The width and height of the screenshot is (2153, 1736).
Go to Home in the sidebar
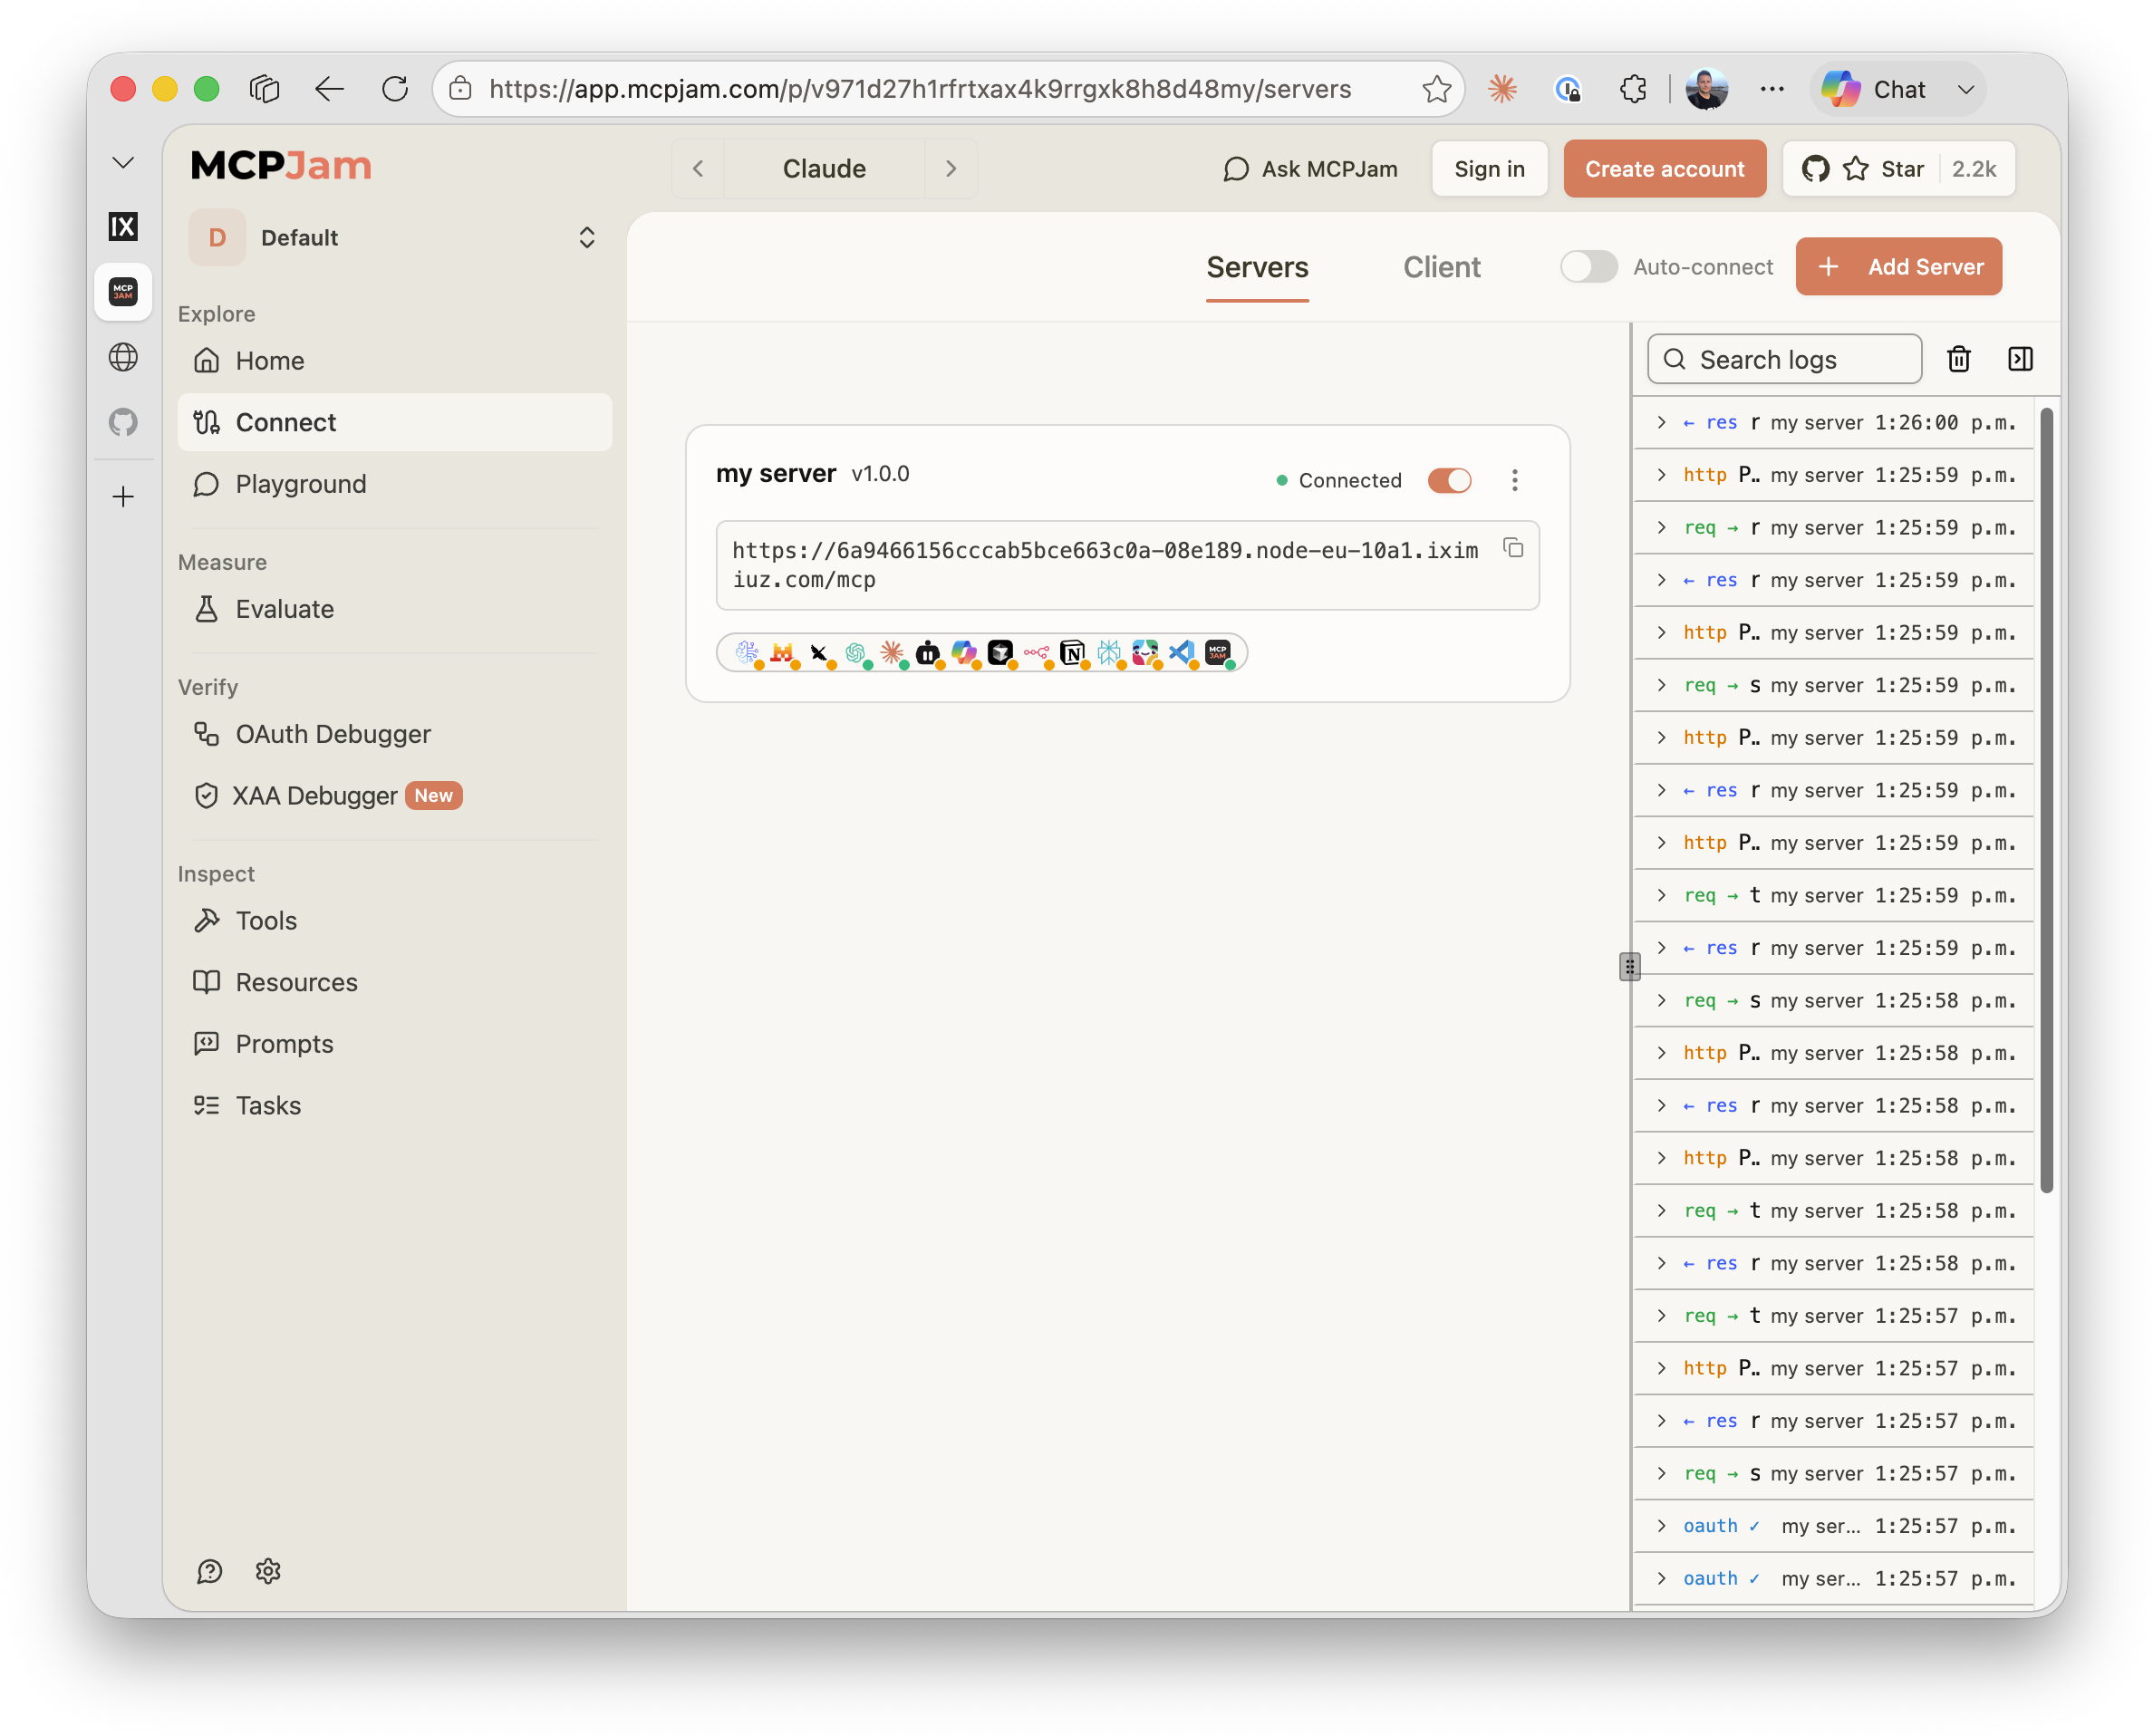(394, 360)
